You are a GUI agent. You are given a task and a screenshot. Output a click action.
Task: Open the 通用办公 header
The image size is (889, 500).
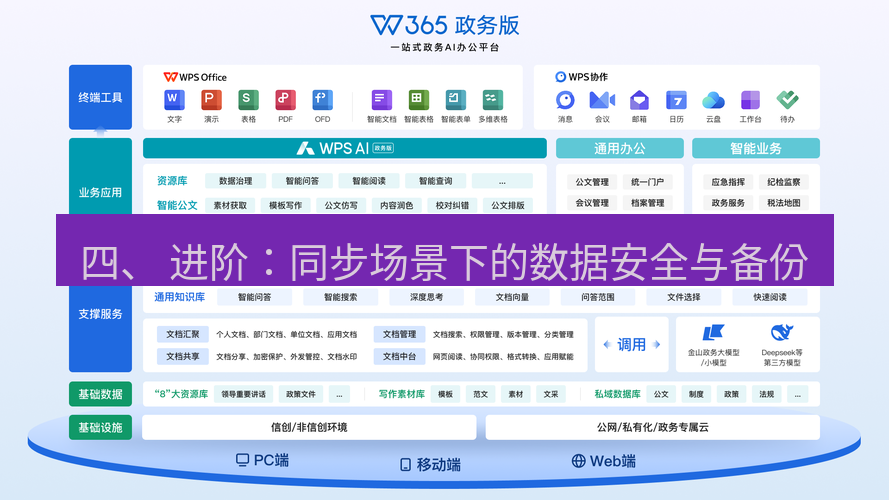point(620,148)
